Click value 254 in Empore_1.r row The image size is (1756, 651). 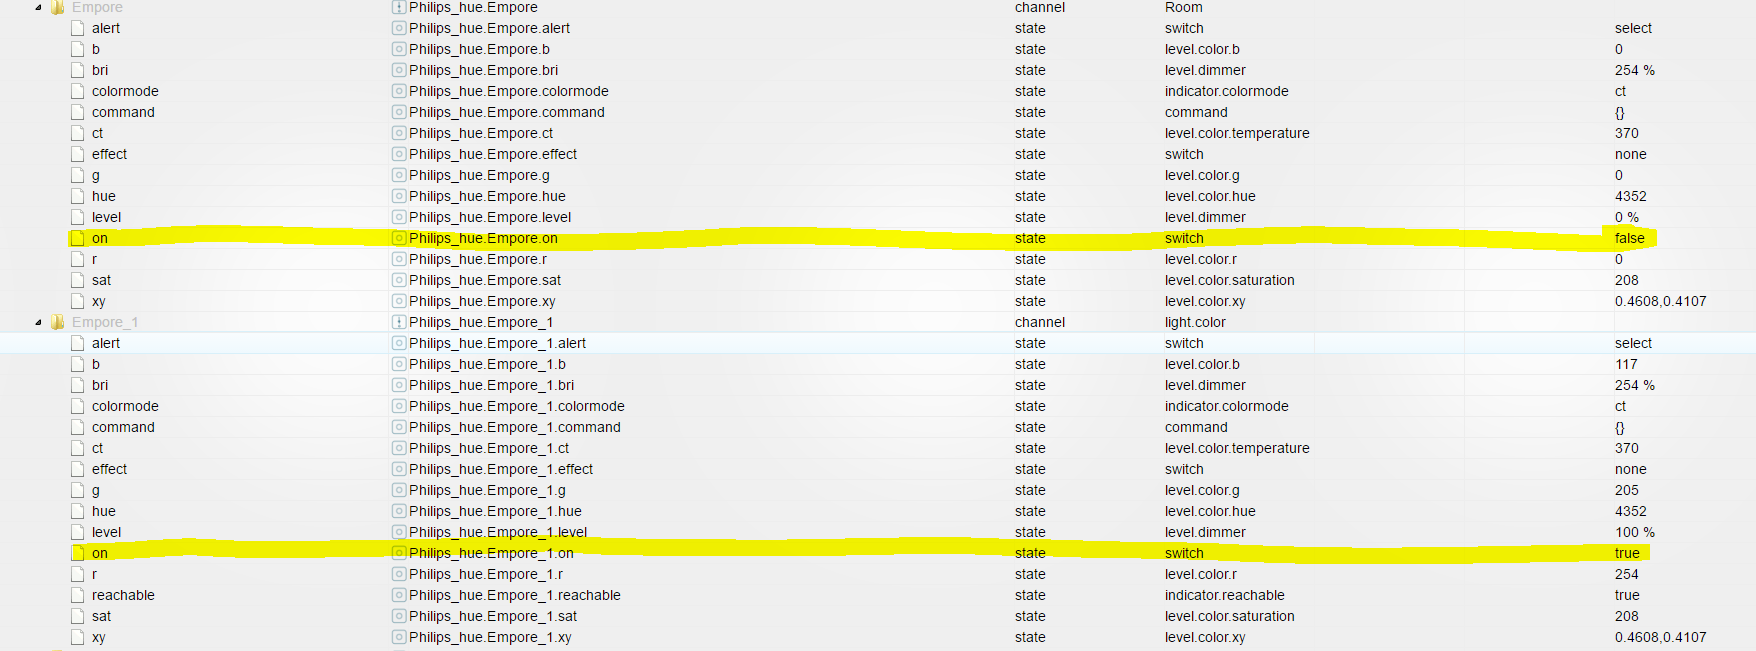coord(1627,574)
